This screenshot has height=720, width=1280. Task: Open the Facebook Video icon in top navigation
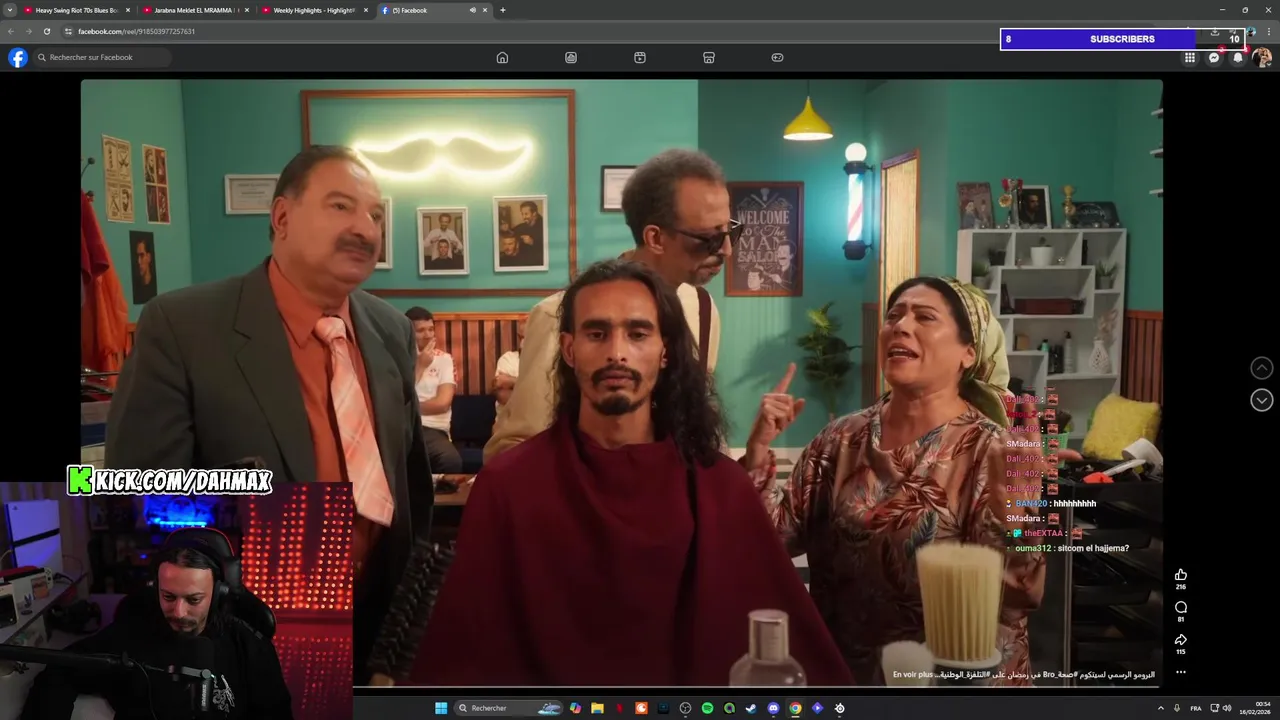(x=640, y=57)
